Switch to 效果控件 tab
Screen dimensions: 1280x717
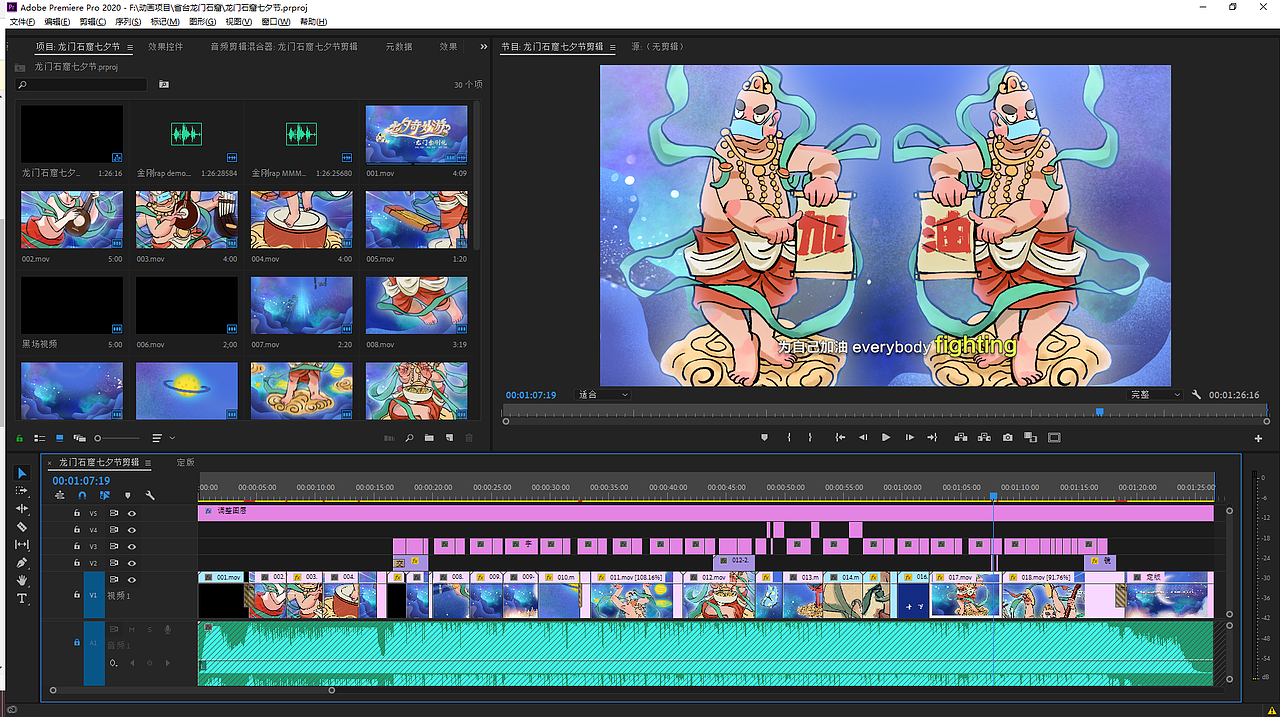(x=165, y=47)
